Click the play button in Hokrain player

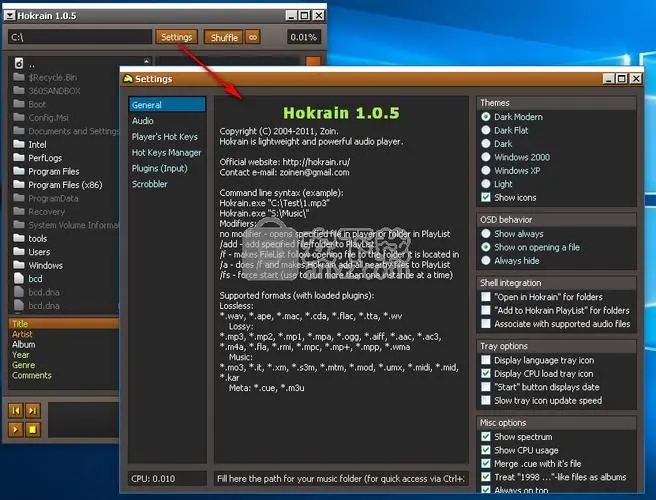point(16,429)
